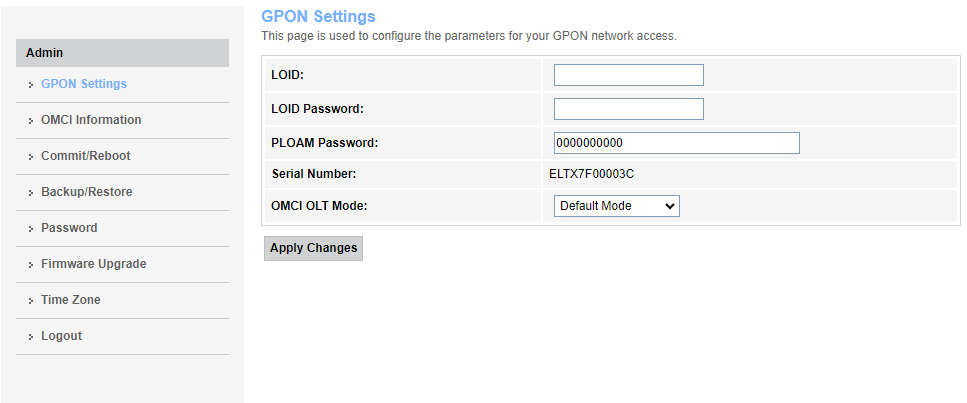Click into the LOID Password field

pos(628,109)
